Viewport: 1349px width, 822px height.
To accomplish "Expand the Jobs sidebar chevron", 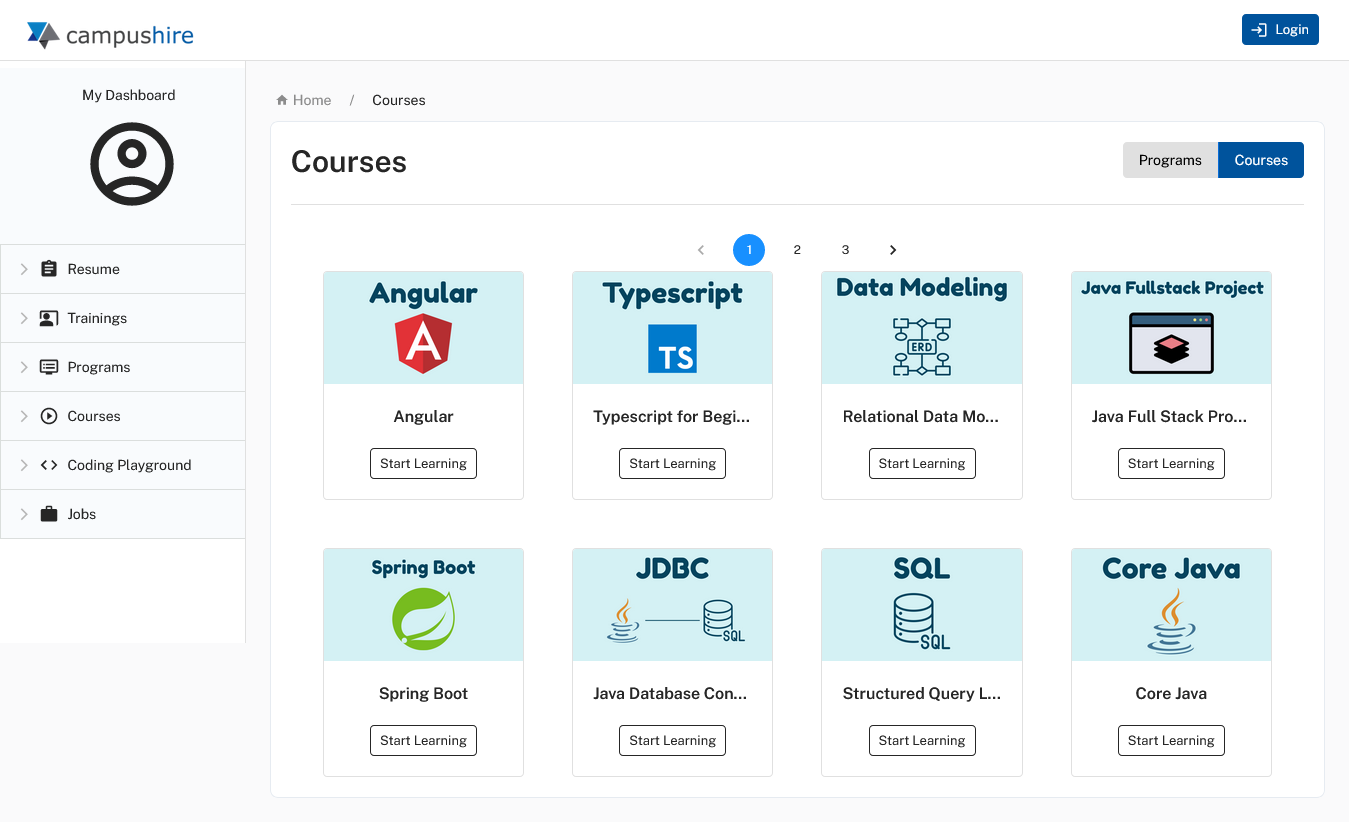I will pyautogui.click(x=24, y=514).
